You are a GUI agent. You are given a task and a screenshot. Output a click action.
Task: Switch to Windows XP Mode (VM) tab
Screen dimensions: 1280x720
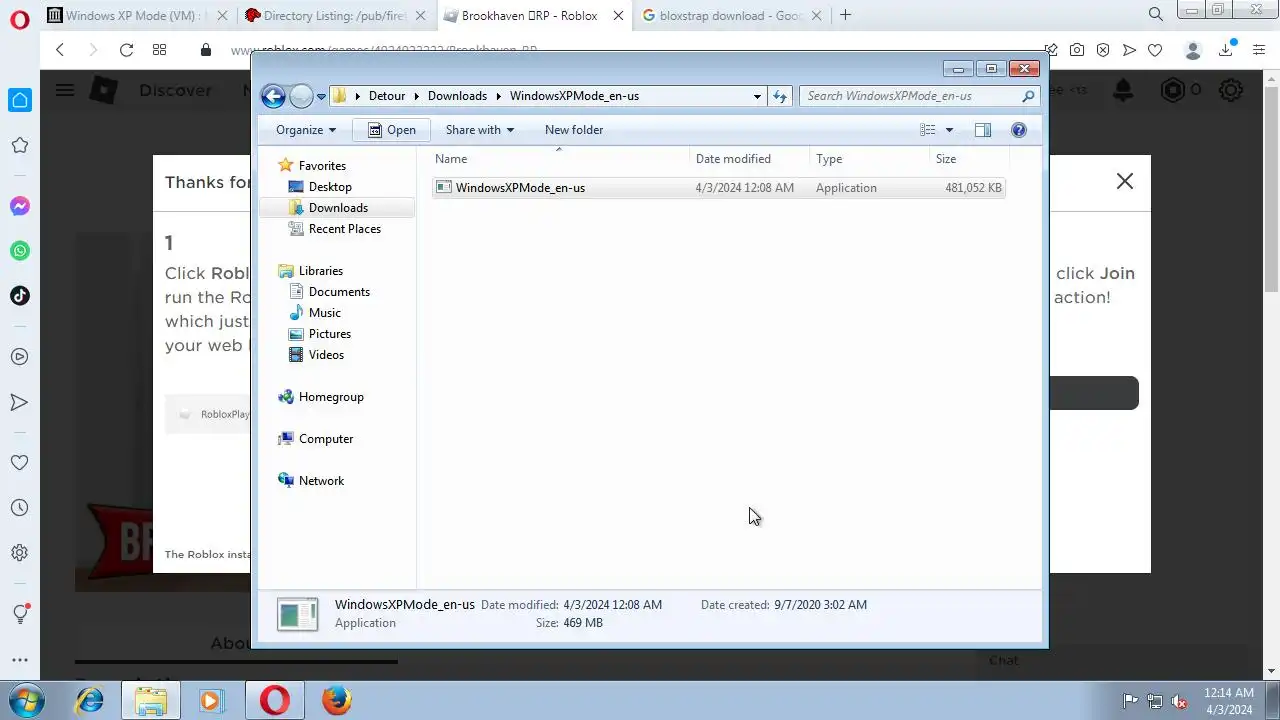click(x=135, y=15)
